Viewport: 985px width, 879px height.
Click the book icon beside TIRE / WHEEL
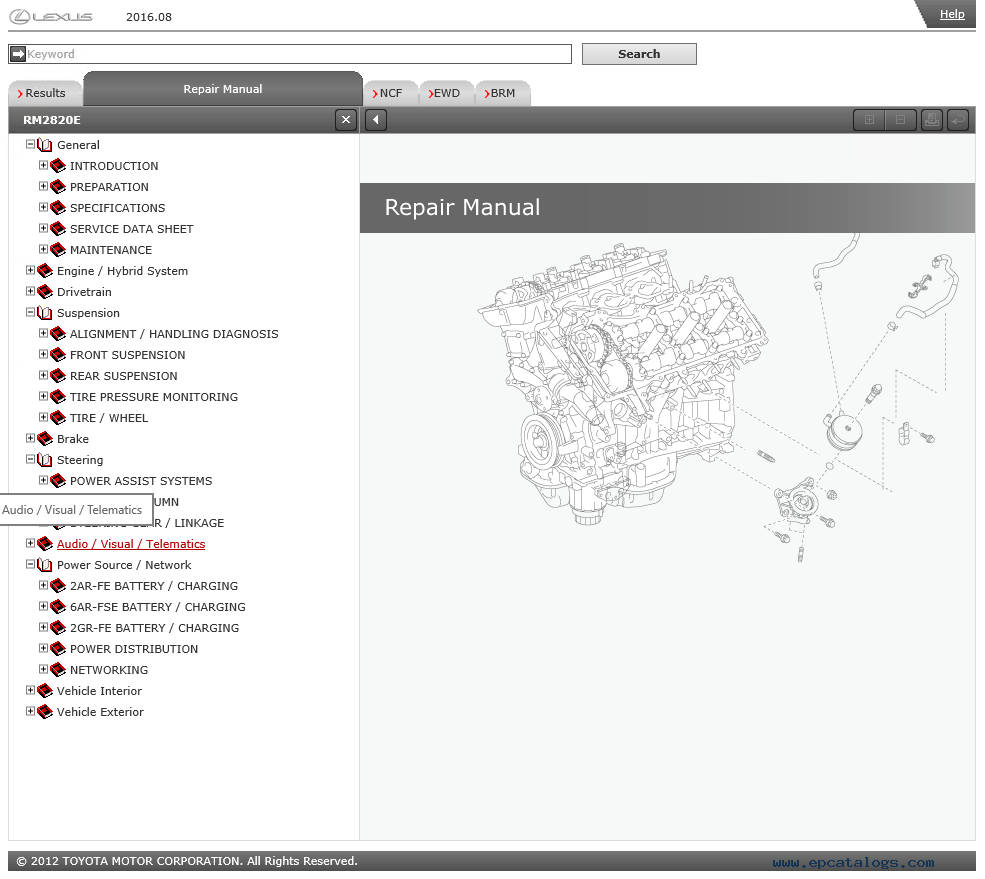coord(58,418)
